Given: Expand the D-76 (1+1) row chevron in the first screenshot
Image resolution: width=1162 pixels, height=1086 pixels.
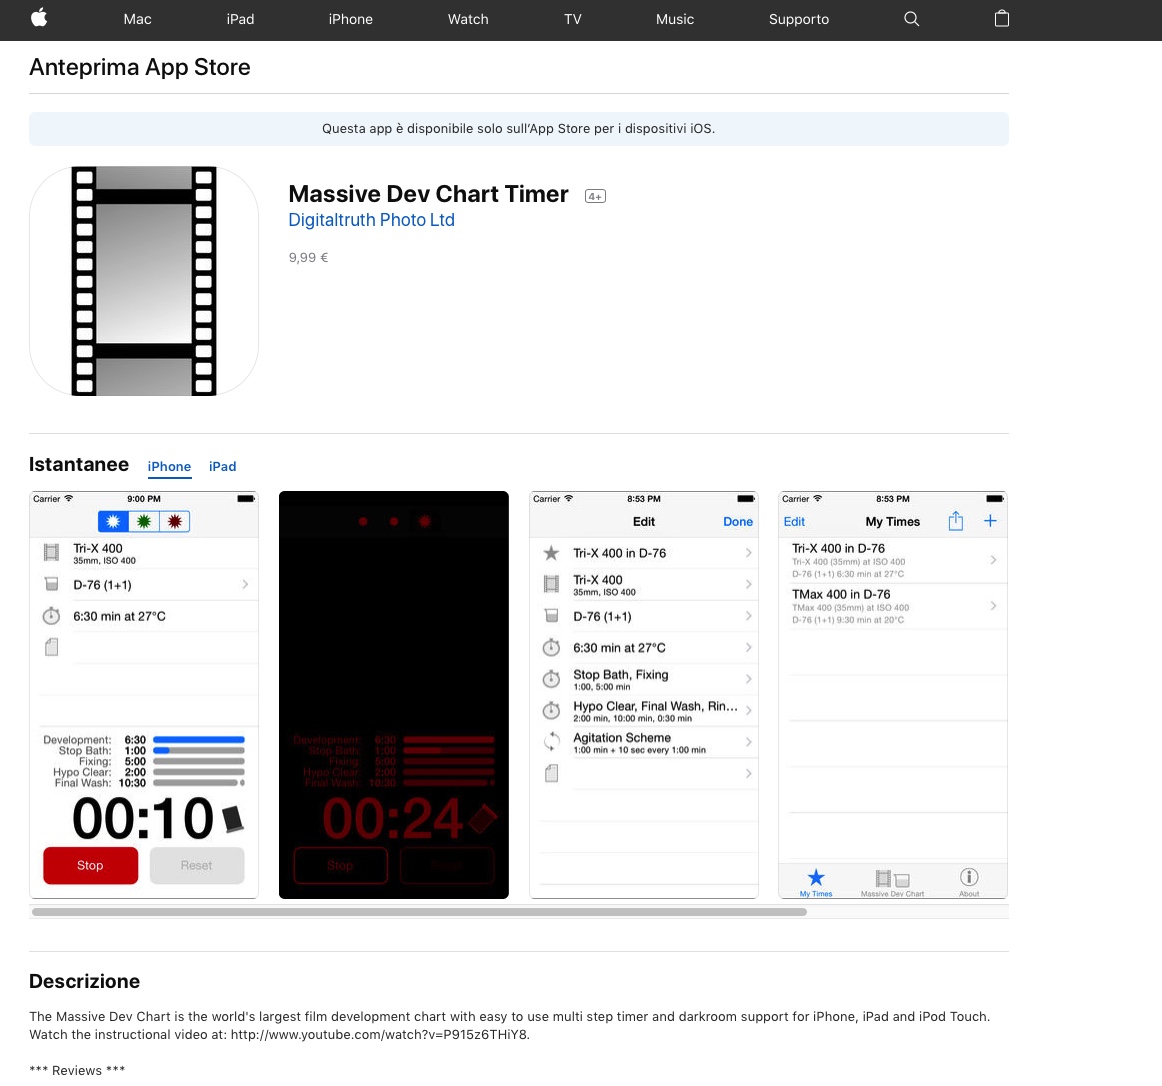Looking at the screenshot, I should point(245,585).
